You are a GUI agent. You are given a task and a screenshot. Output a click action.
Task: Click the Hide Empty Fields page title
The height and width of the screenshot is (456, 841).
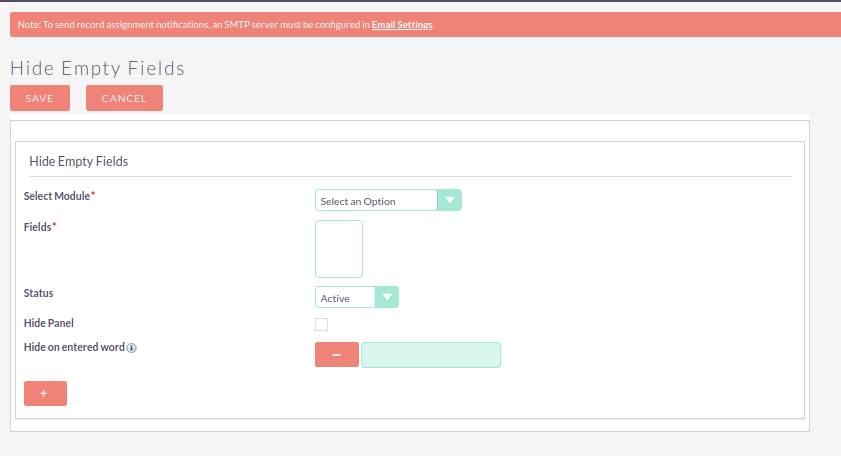(97, 68)
